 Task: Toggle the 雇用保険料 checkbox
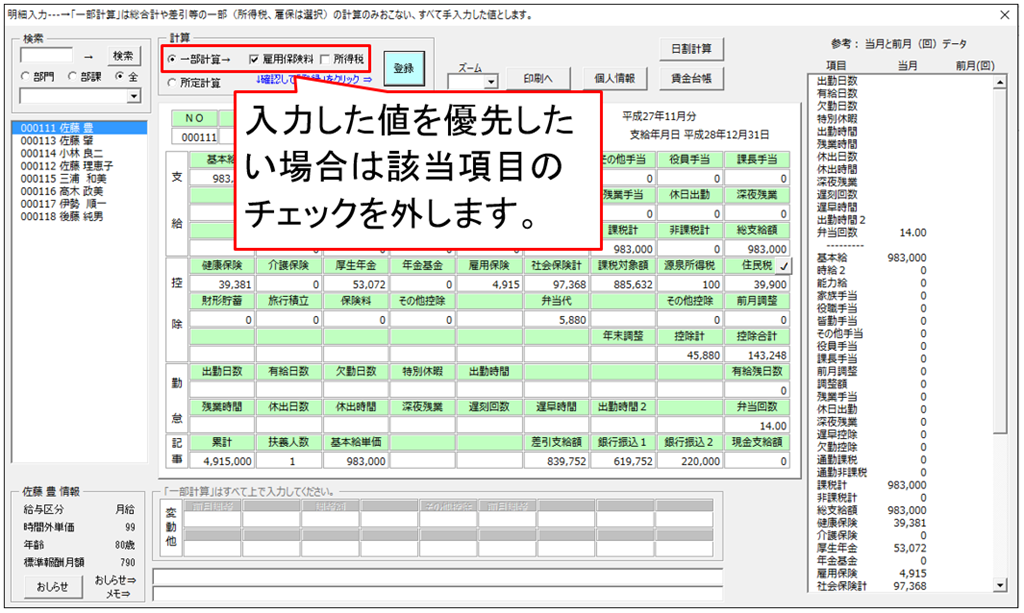coord(254,59)
